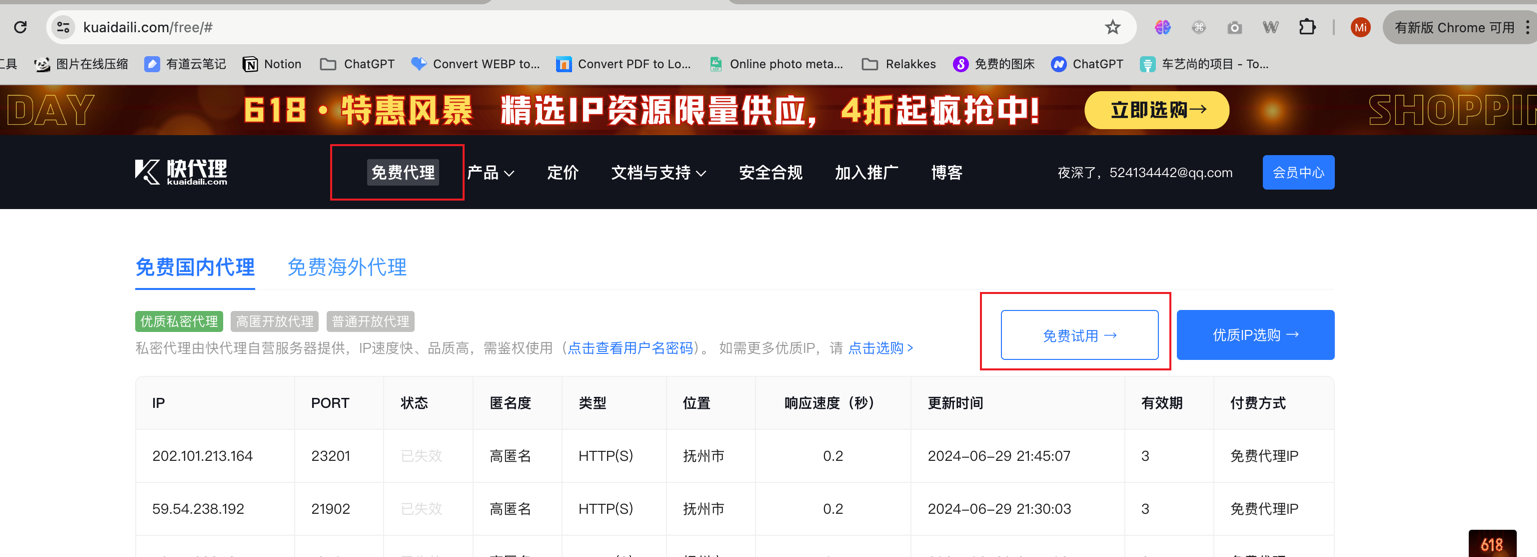Click the 点击查看用户名密码 link
This screenshot has height=557, width=1537.
pyautogui.click(x=630, y=348)
